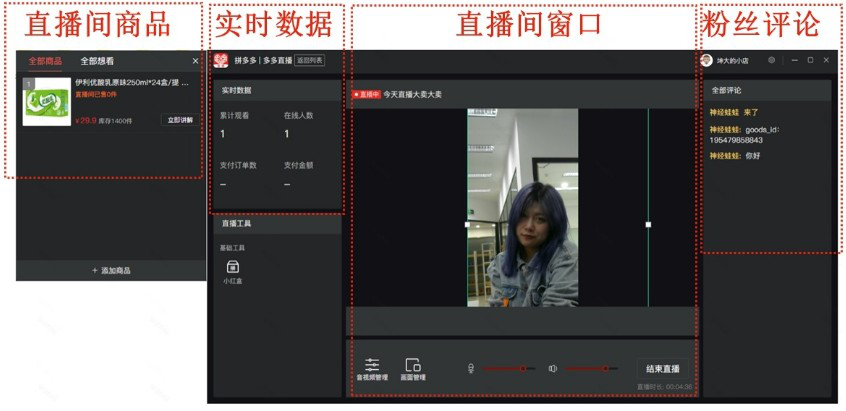Click 添加商品 to add a product
Image resolution: width=846 pixels, height=411 pixels.
pyautogui.click(x=111, y=270)
